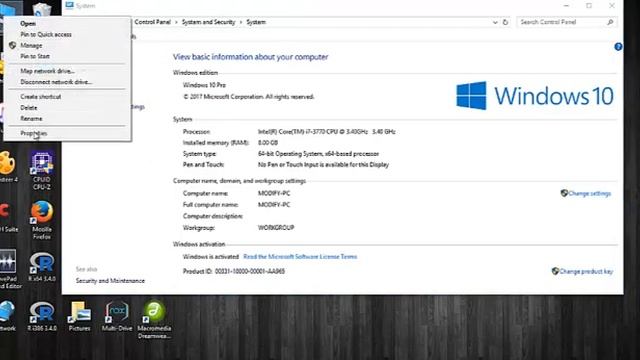Choose Map network drive...
Screen dimensions: 640x360
pyautogui.click(x=47, y=71)
